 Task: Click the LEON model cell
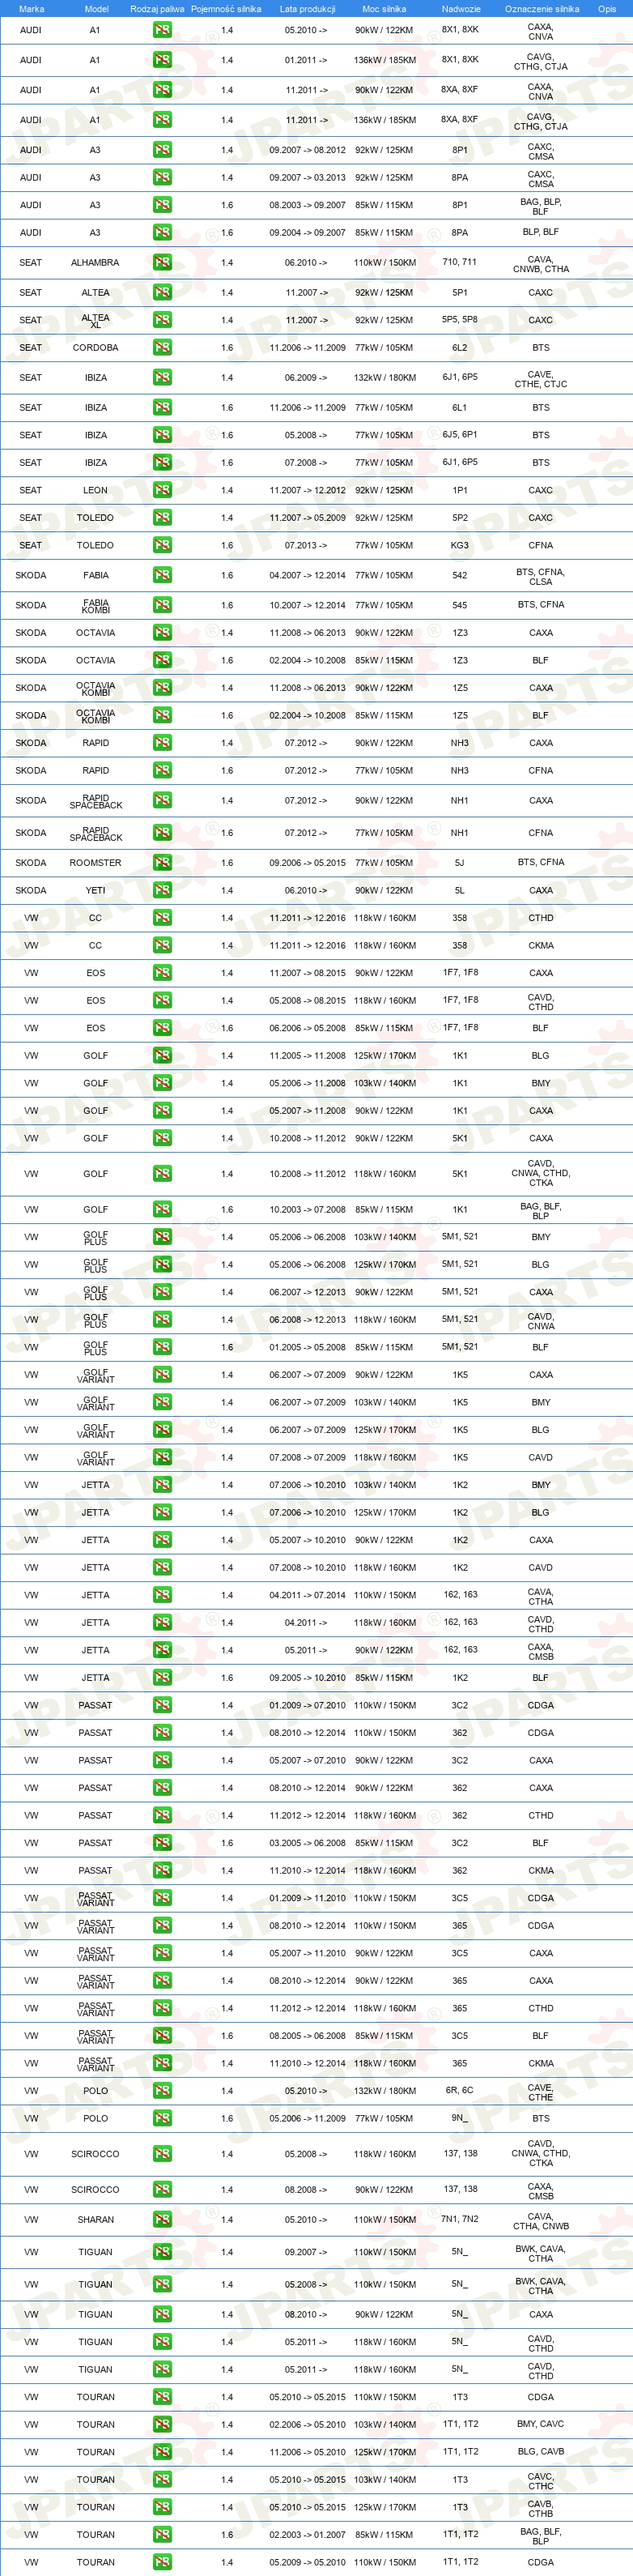[95, 490]
